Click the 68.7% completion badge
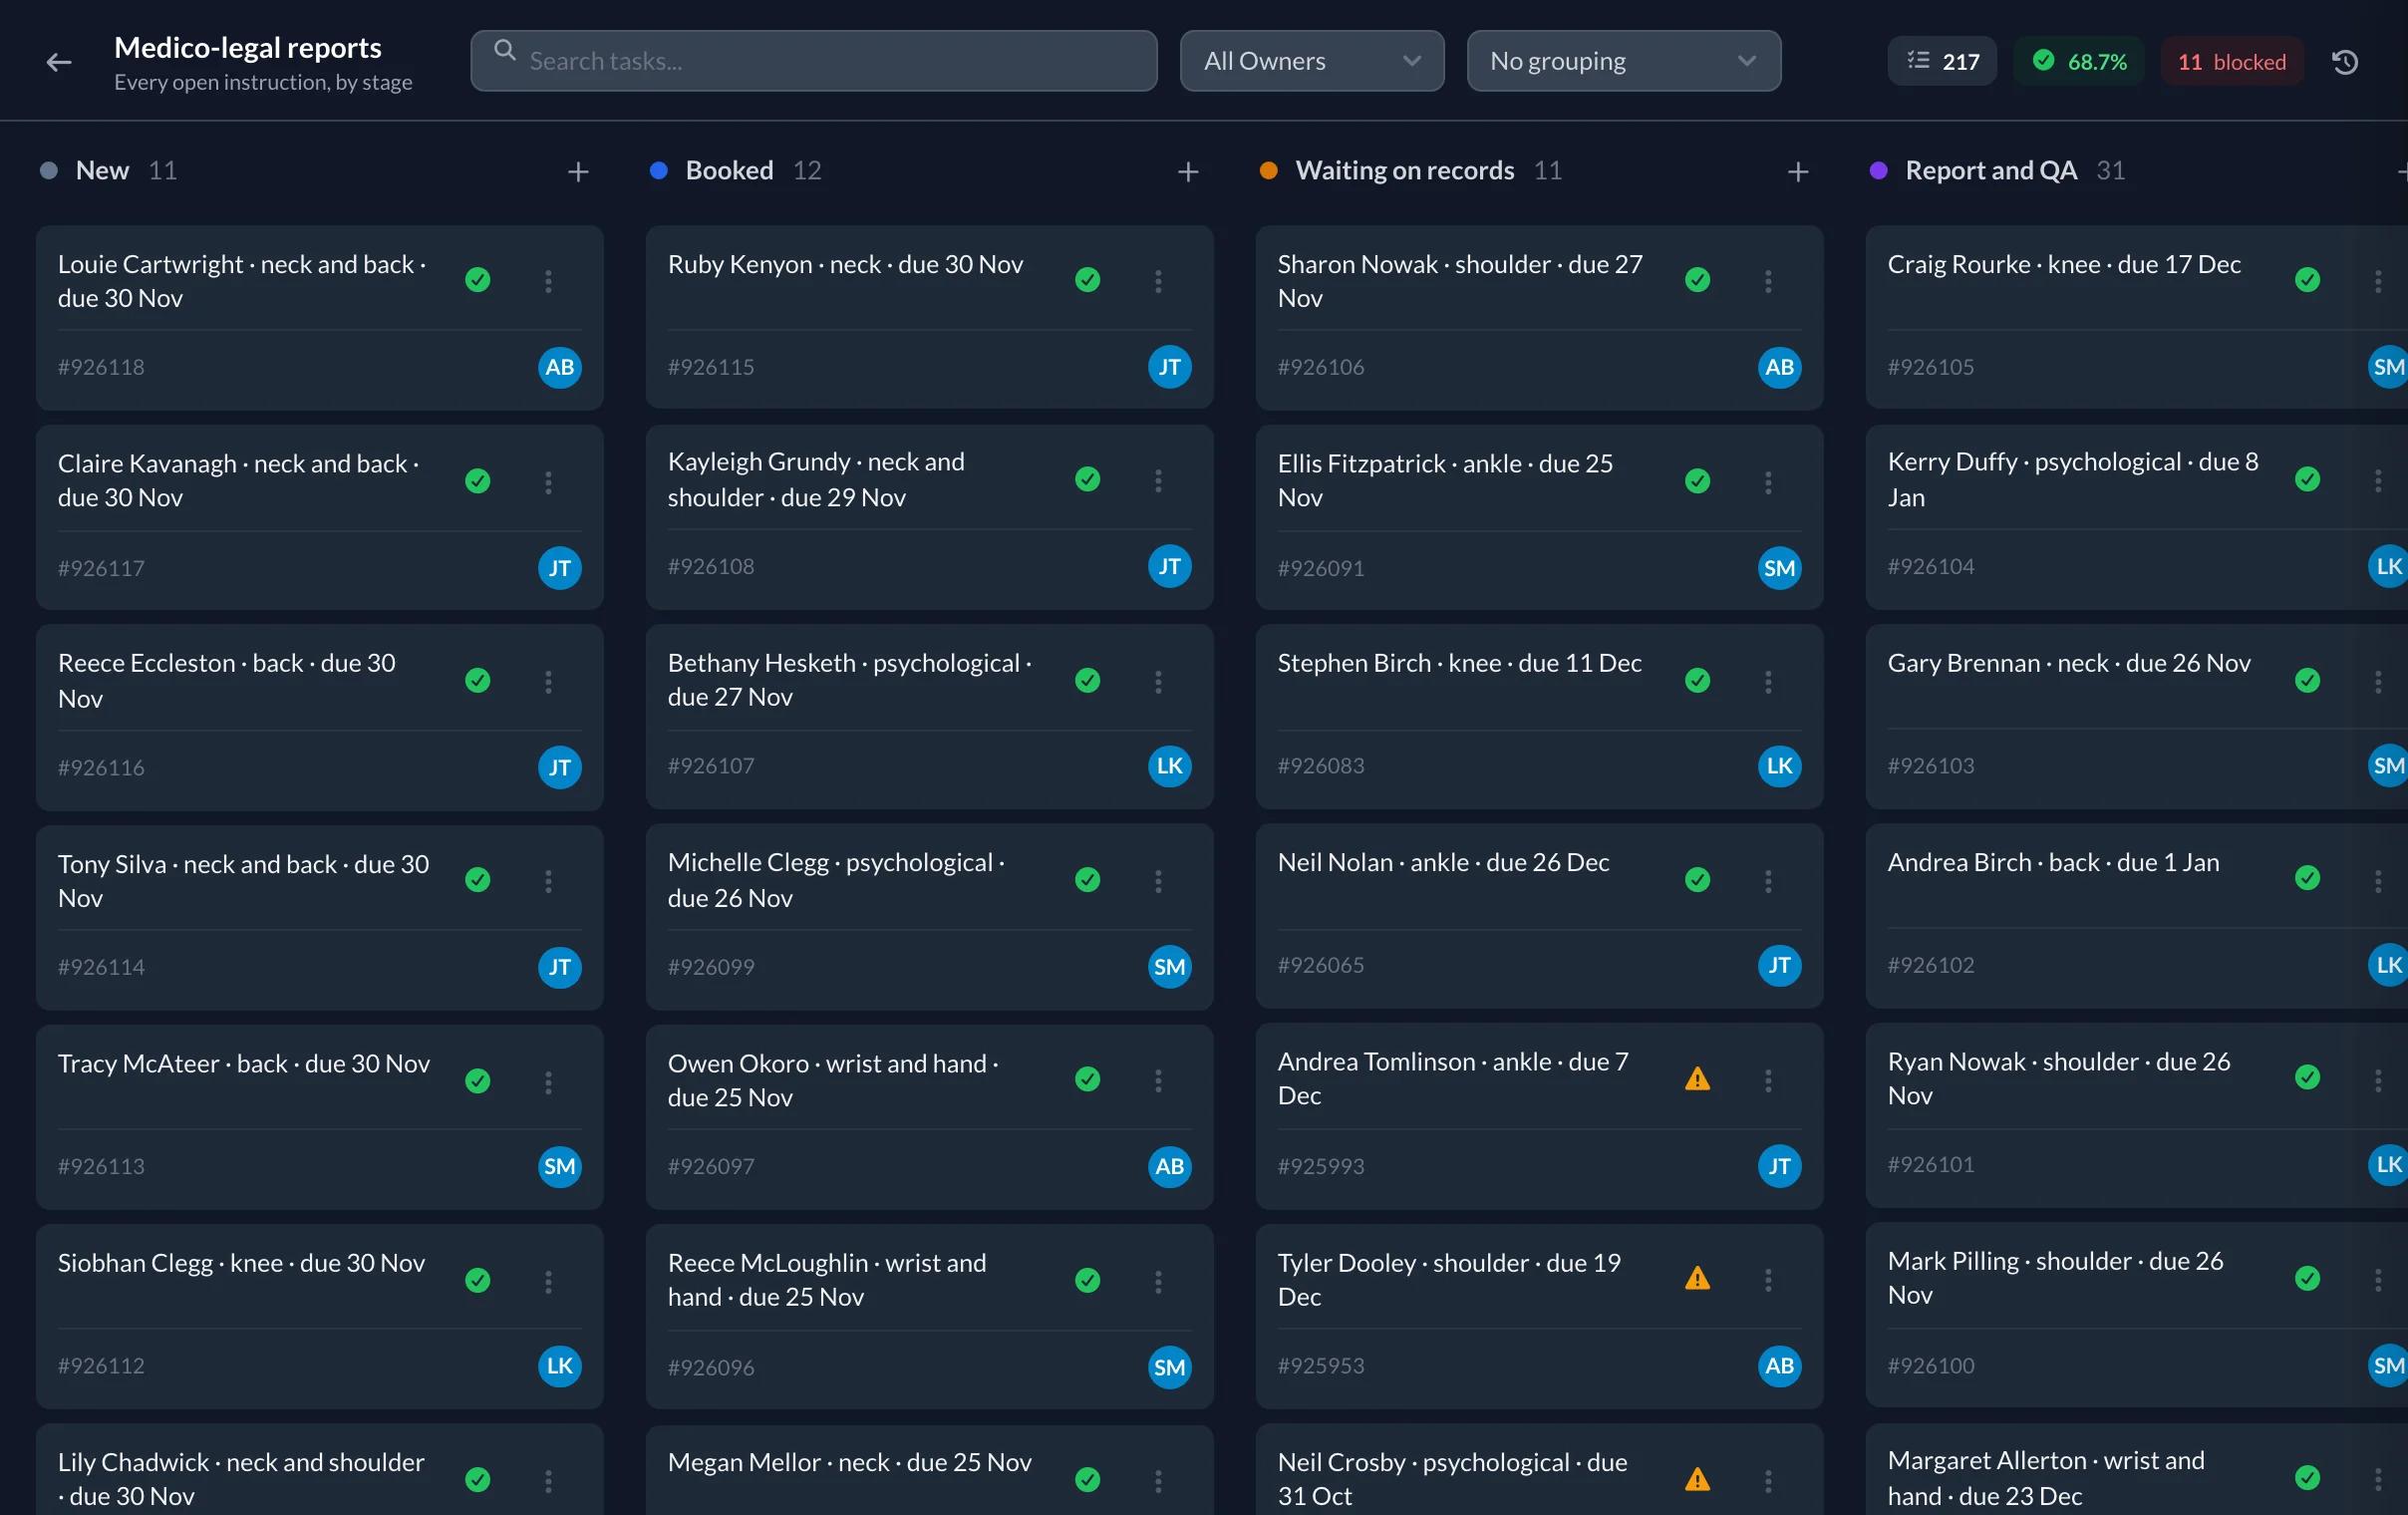 (2080, 62)
